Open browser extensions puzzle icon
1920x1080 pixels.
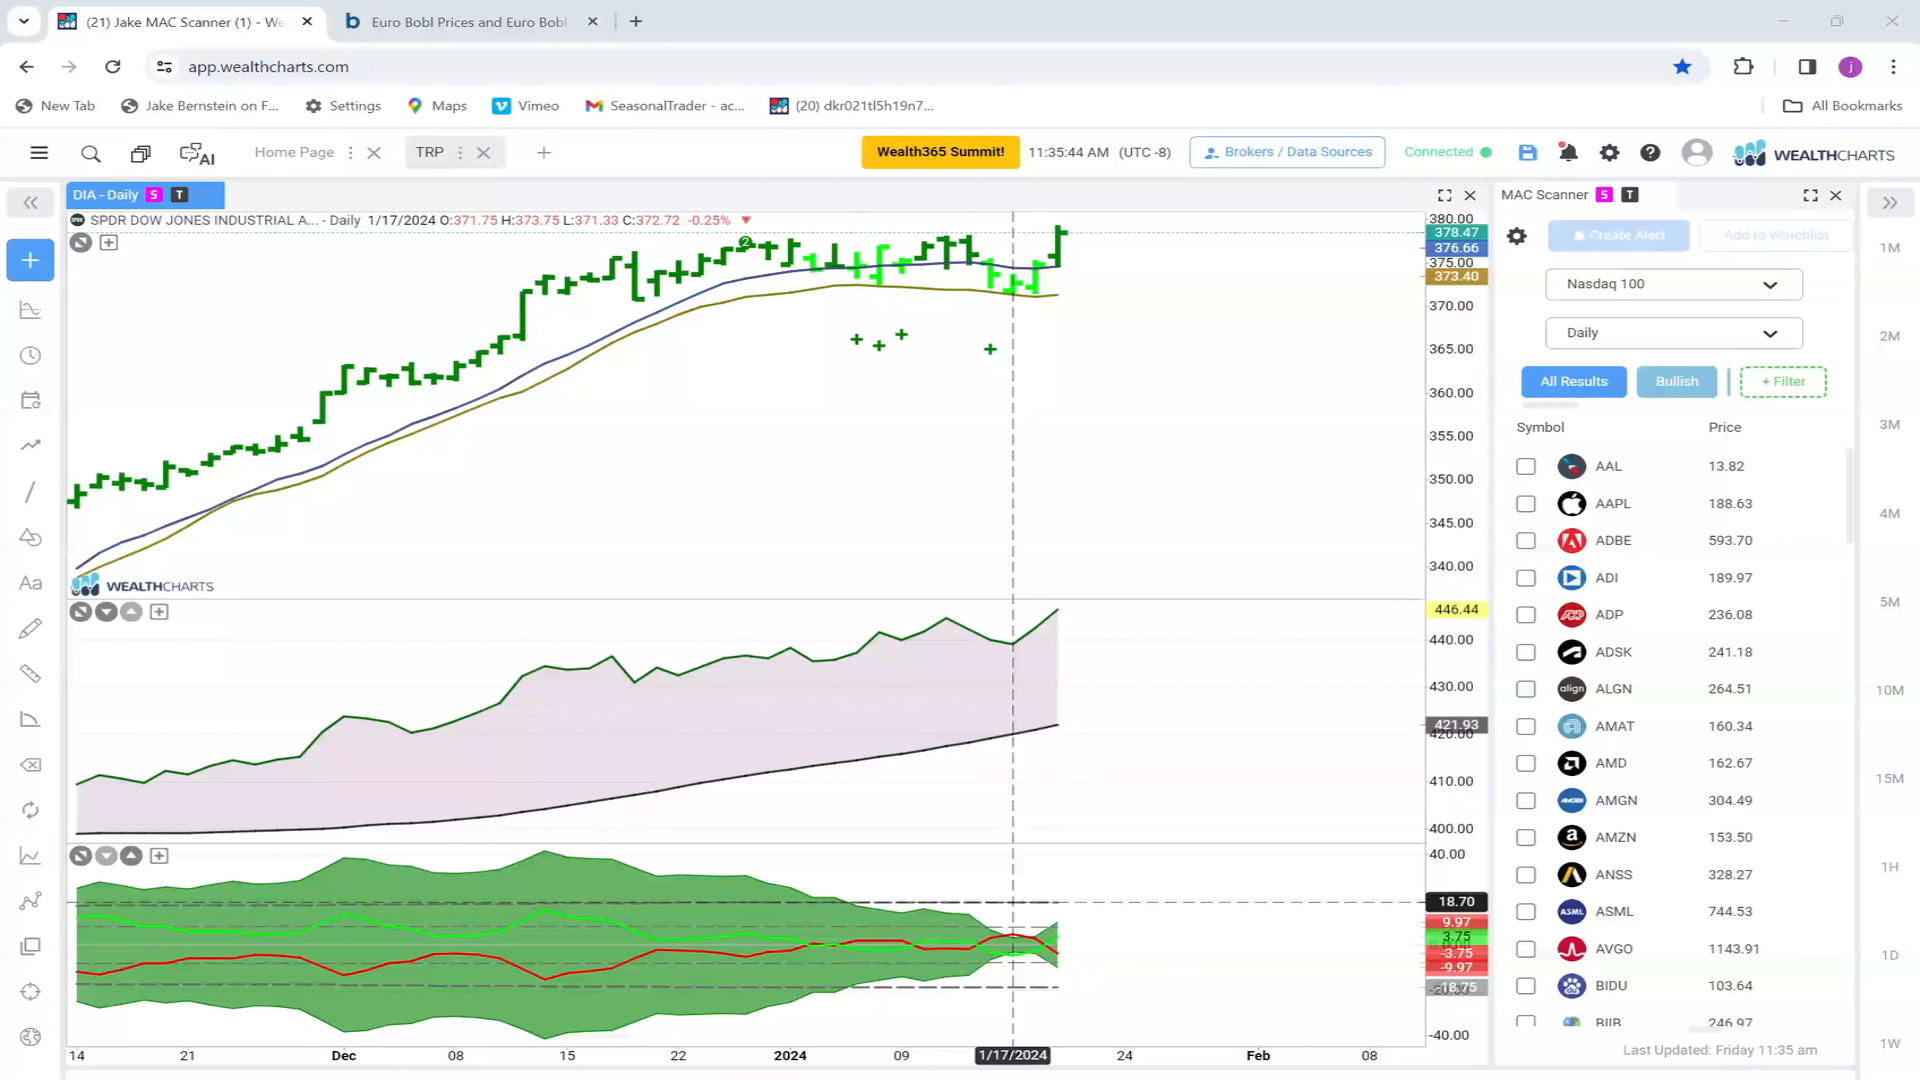tap(1743, 67)
